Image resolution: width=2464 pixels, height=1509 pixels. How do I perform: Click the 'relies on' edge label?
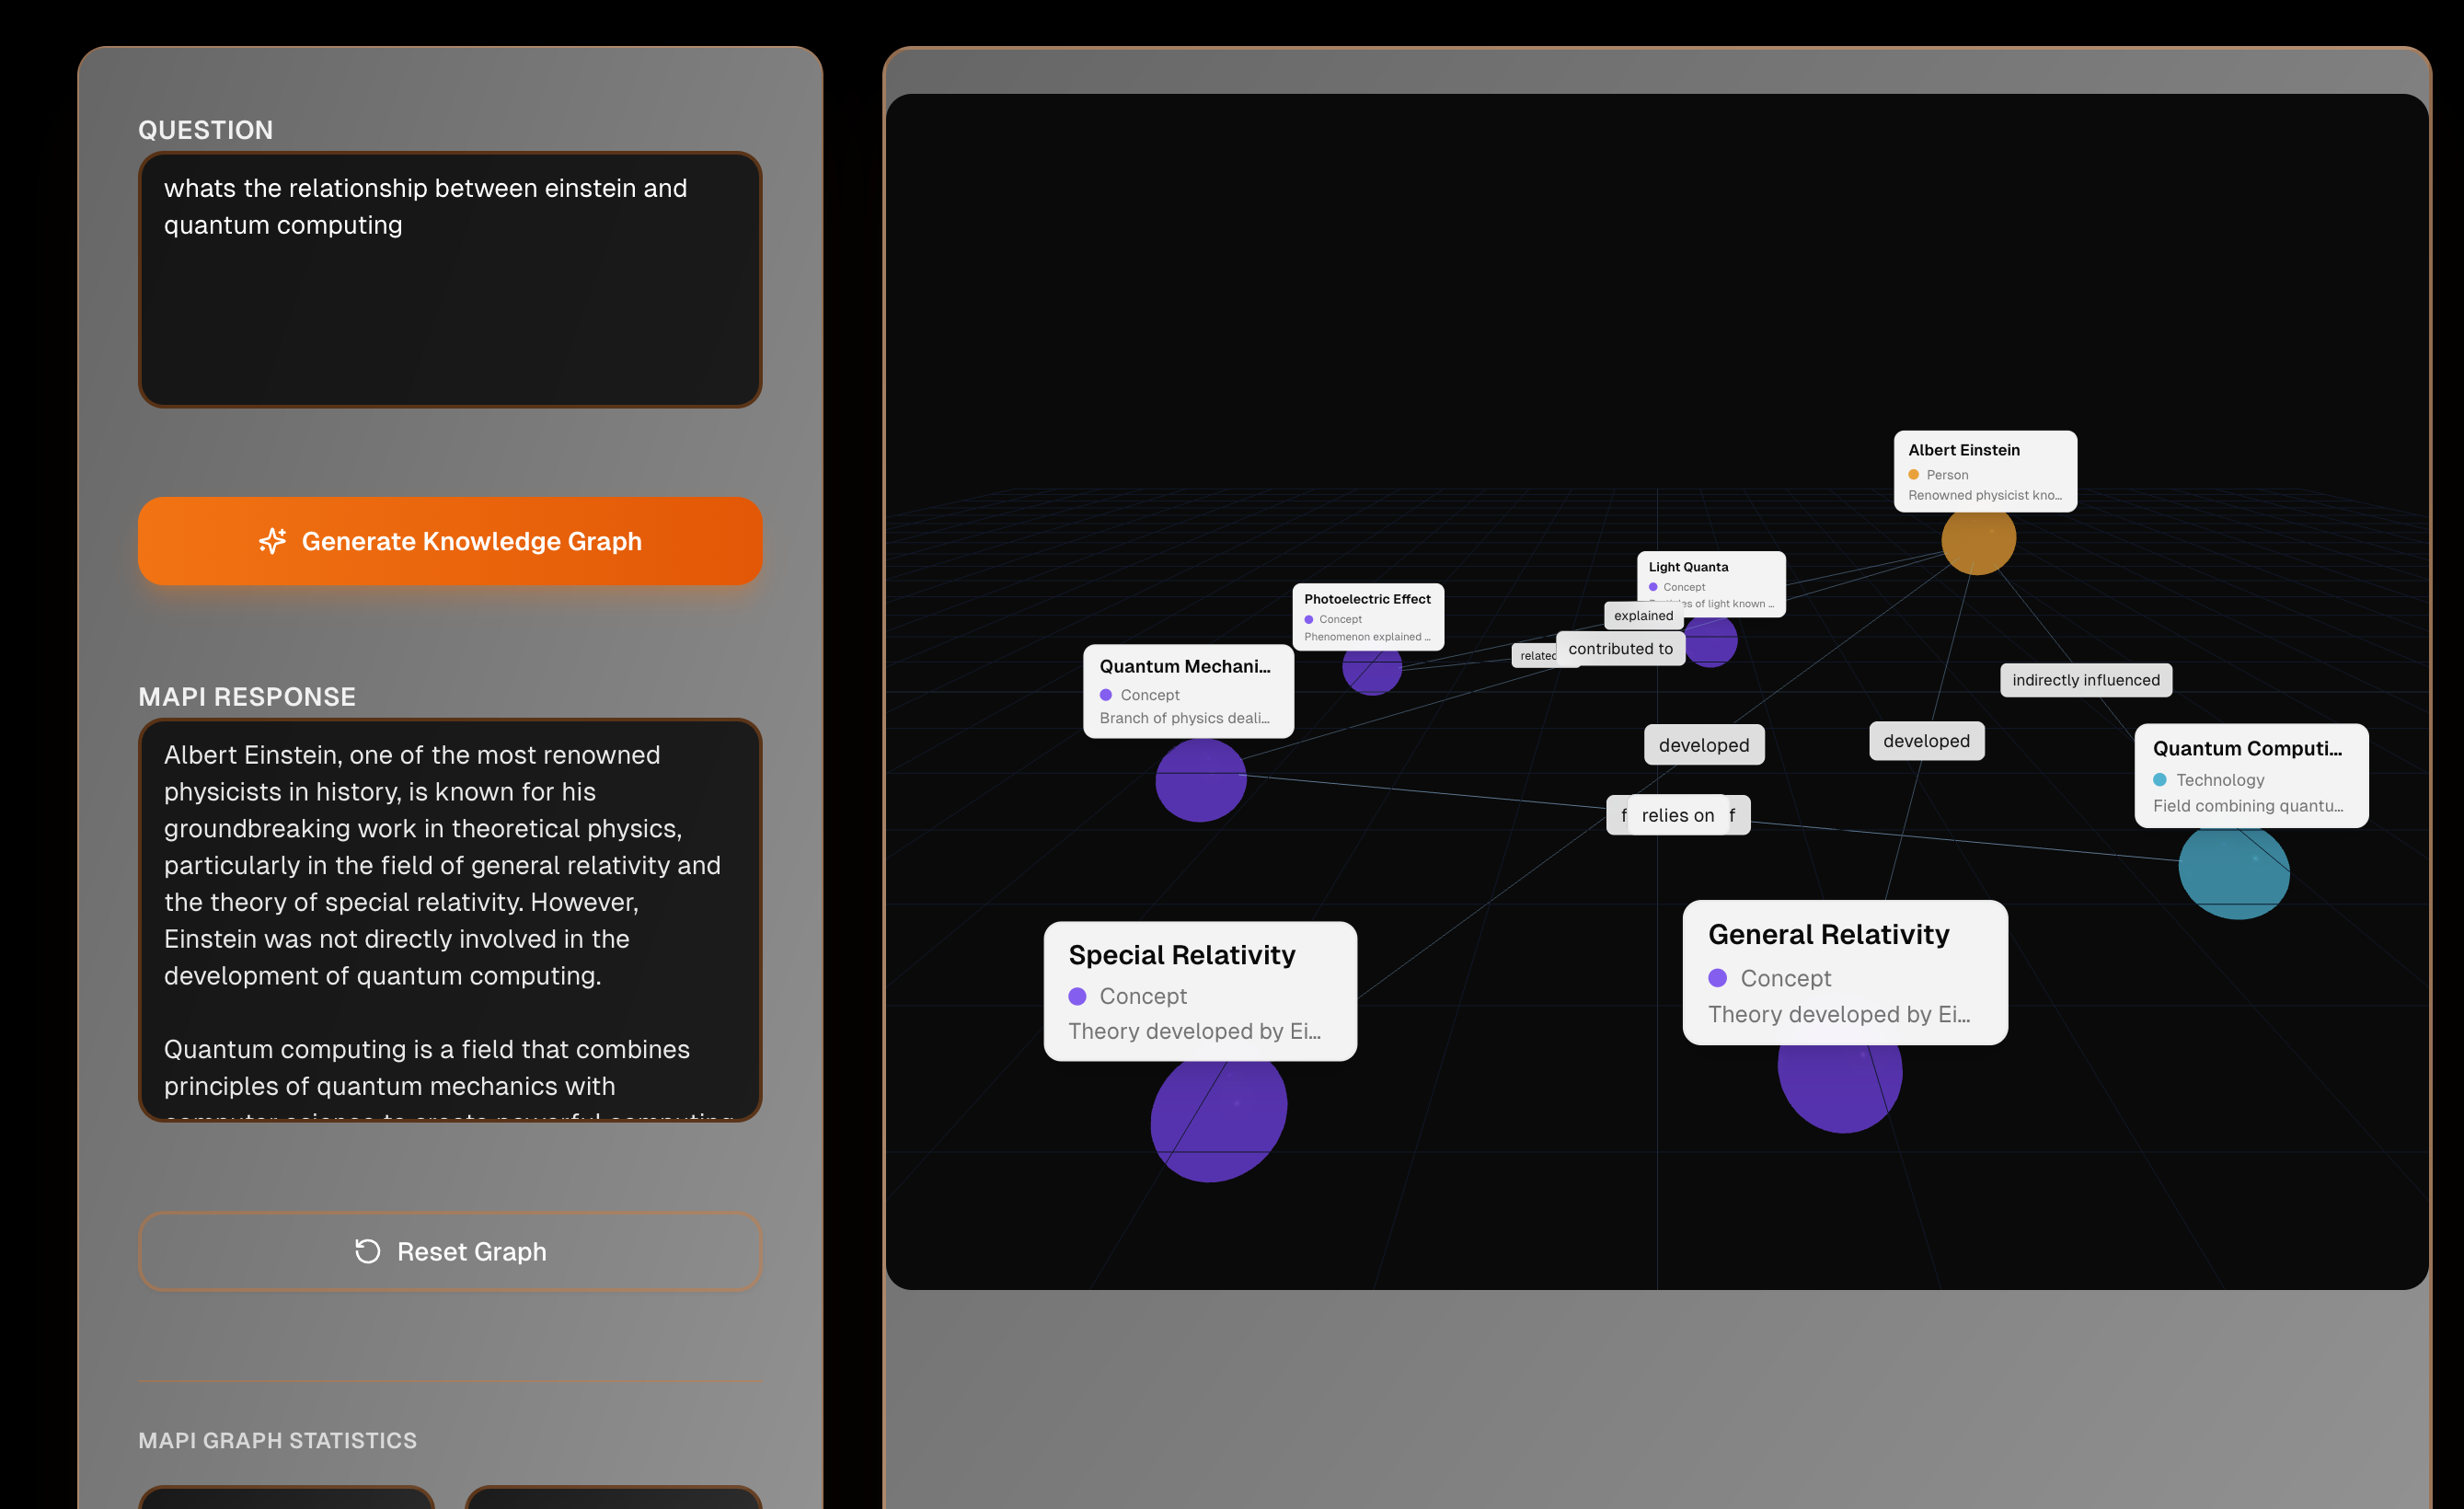tap(1677, 815)
